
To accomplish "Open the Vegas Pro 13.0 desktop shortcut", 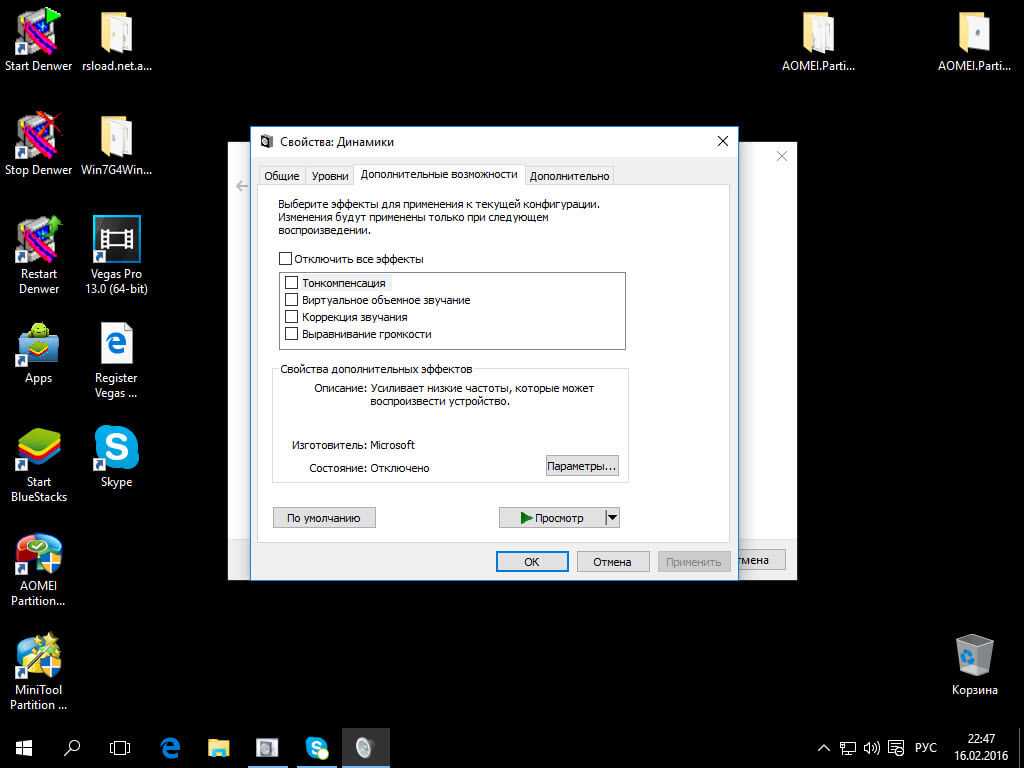I will tap(116, 240).
